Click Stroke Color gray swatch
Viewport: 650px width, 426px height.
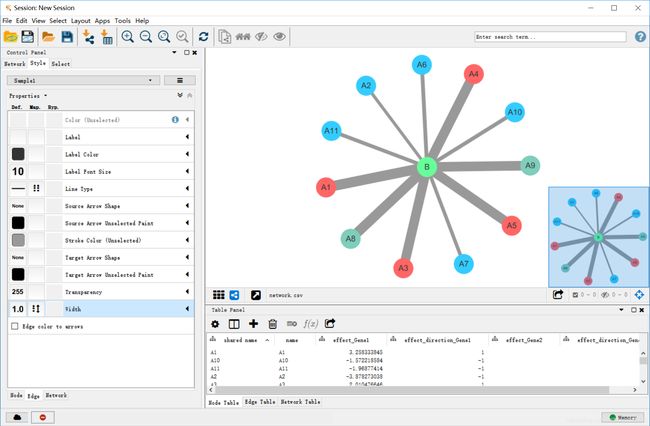click(18, 240)
